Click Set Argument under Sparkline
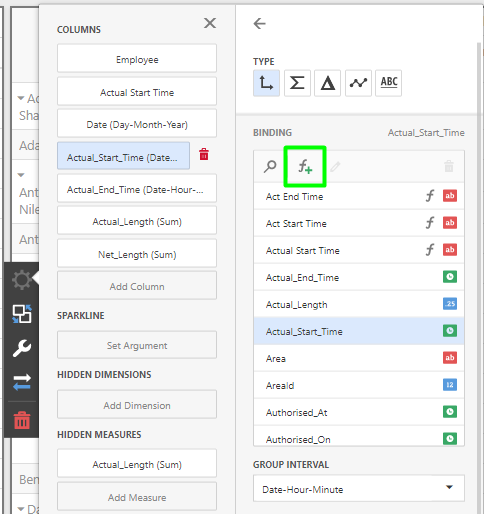 pyautogui.click(x=137, y=345)
